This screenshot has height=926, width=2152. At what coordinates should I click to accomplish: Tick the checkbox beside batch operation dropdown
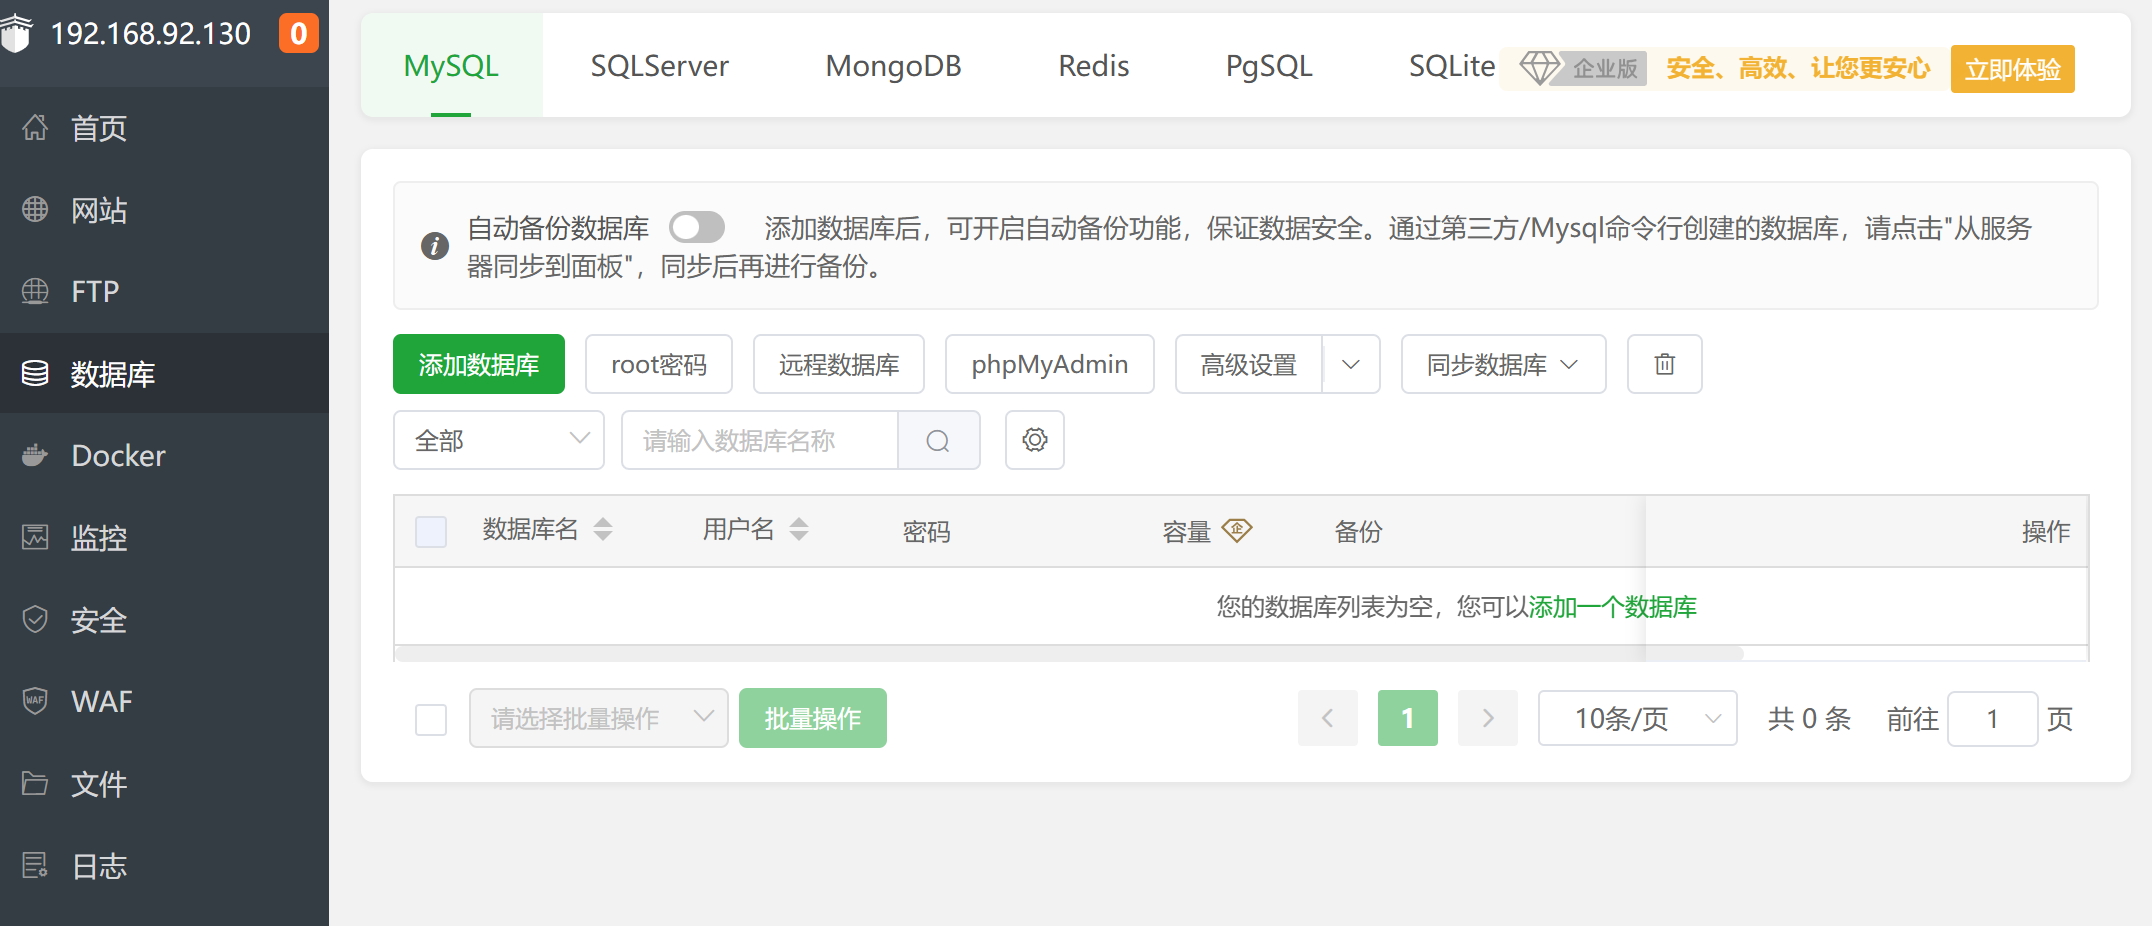pyautogui.click(x=431, y=719)
